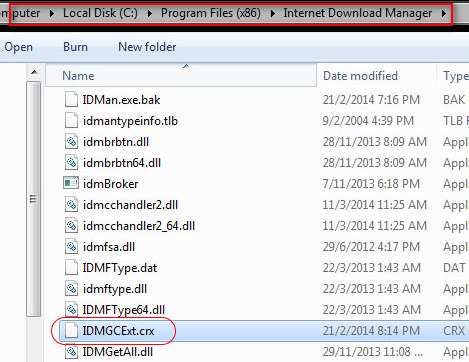Expand the arrow after Local Disk (C:)

[x=150, y=13]
